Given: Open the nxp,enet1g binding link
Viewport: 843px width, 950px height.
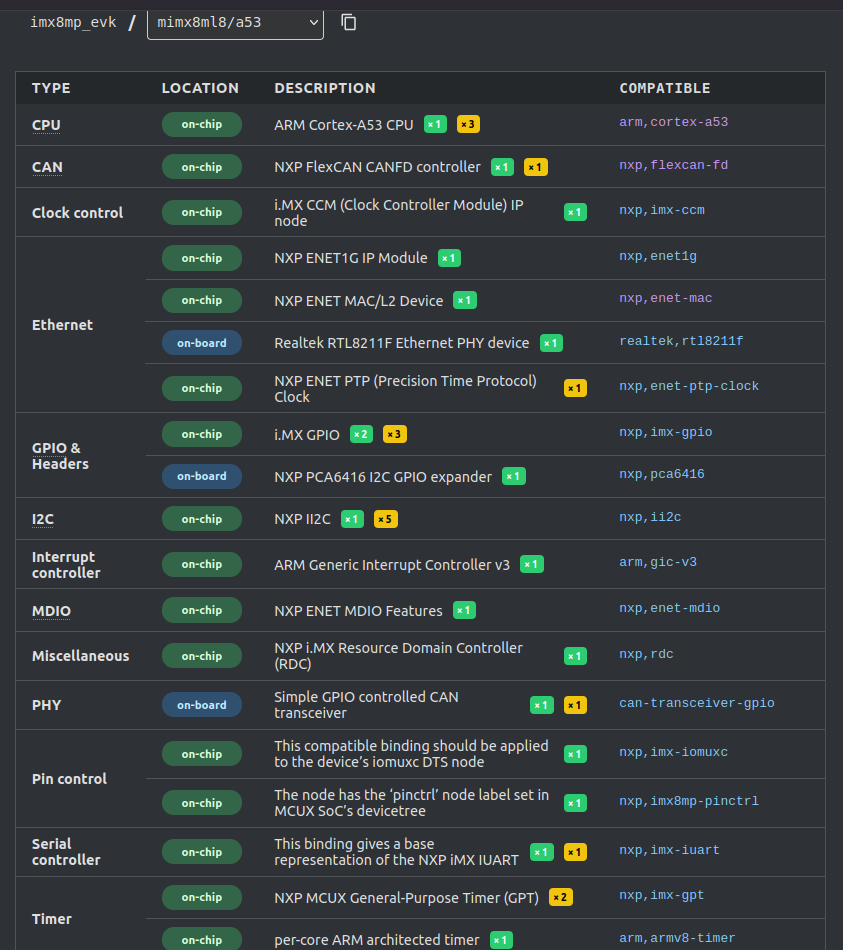Looking at the screenshot, I should [658, 256].
